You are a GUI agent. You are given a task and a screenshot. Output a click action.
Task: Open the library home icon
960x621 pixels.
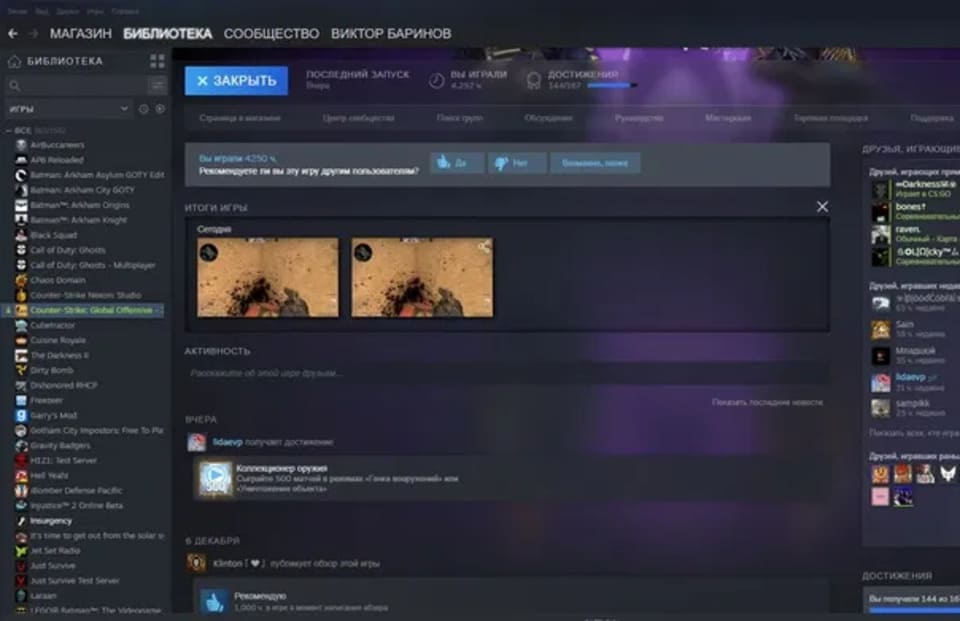pos(14,61)
